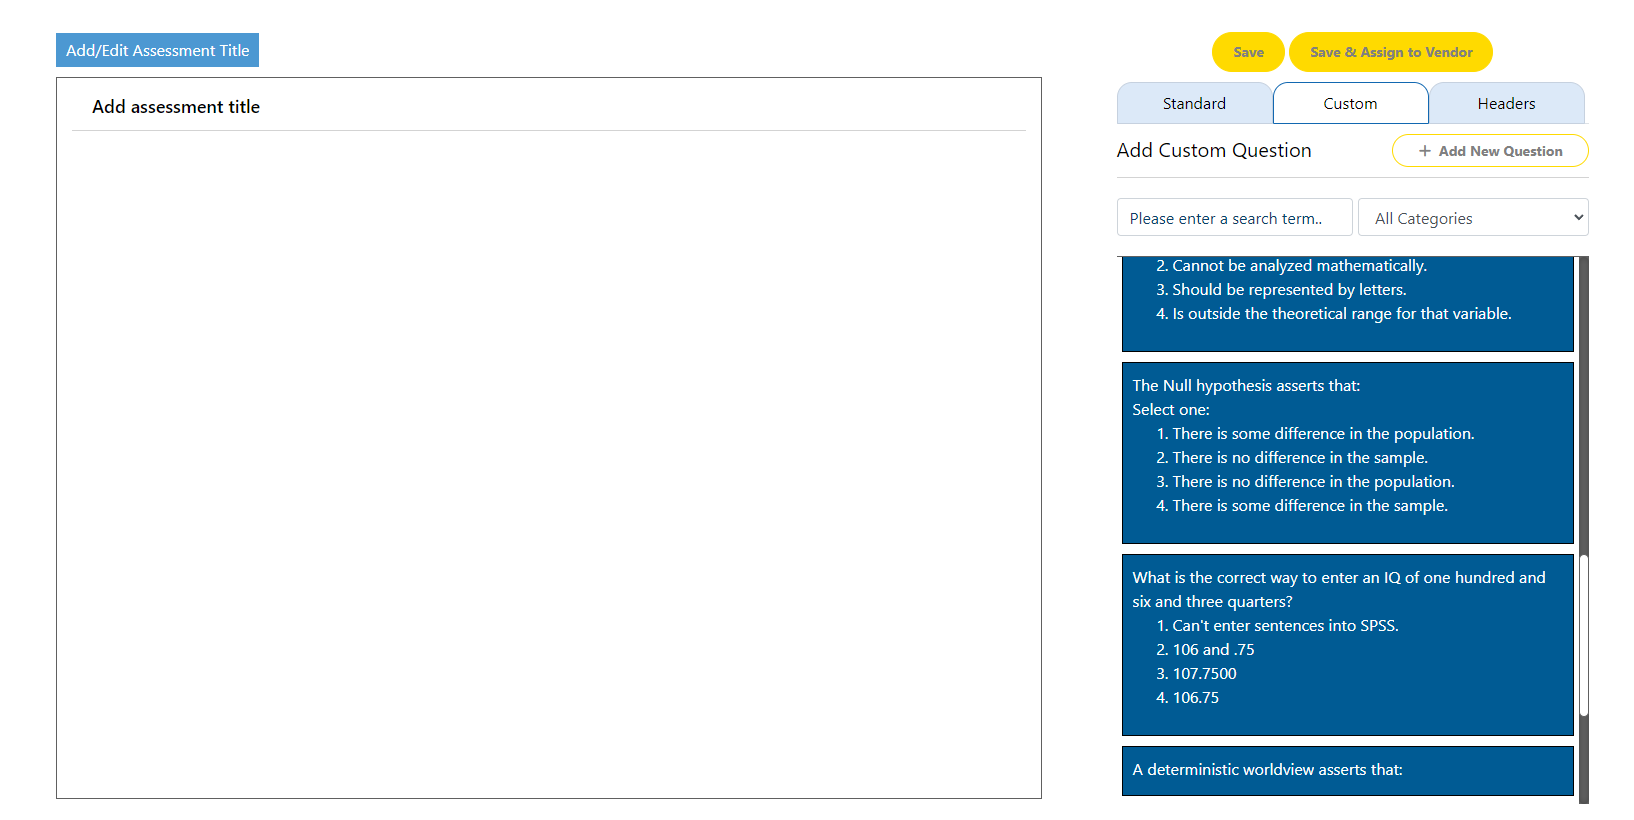Select the deterministic worldview question card
The width and height of the screenshot is (1634, 820).
pos(1348,771)
